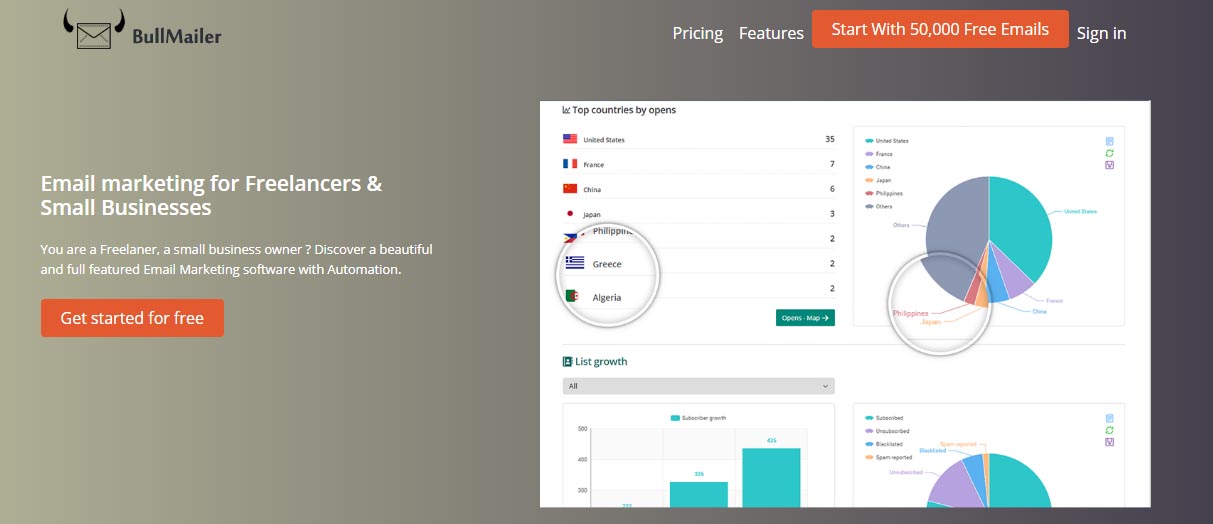Viewport: 1213px width, 524px height.
Task: Click the Greece flag icon
Action: [575, 263]
